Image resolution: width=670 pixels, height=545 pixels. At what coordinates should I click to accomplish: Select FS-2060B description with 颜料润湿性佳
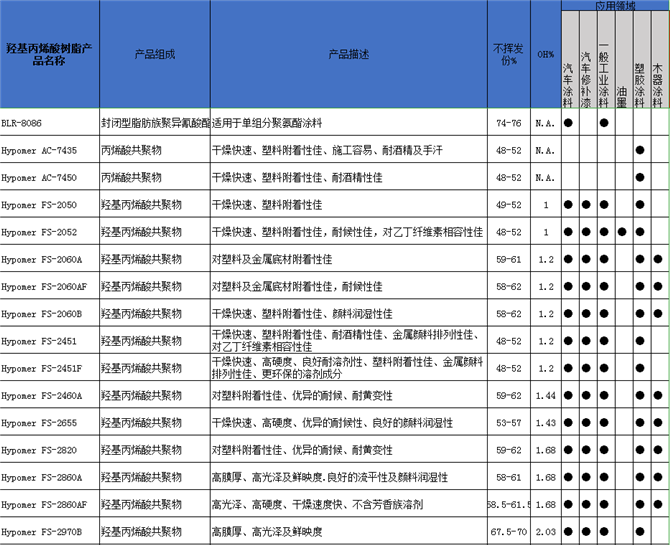coord(349,314)
